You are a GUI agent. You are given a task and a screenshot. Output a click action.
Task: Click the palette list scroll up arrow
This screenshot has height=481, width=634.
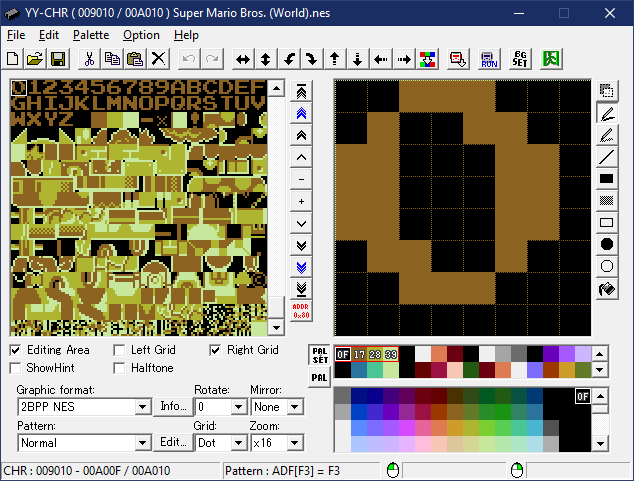[x=600, y=354]
